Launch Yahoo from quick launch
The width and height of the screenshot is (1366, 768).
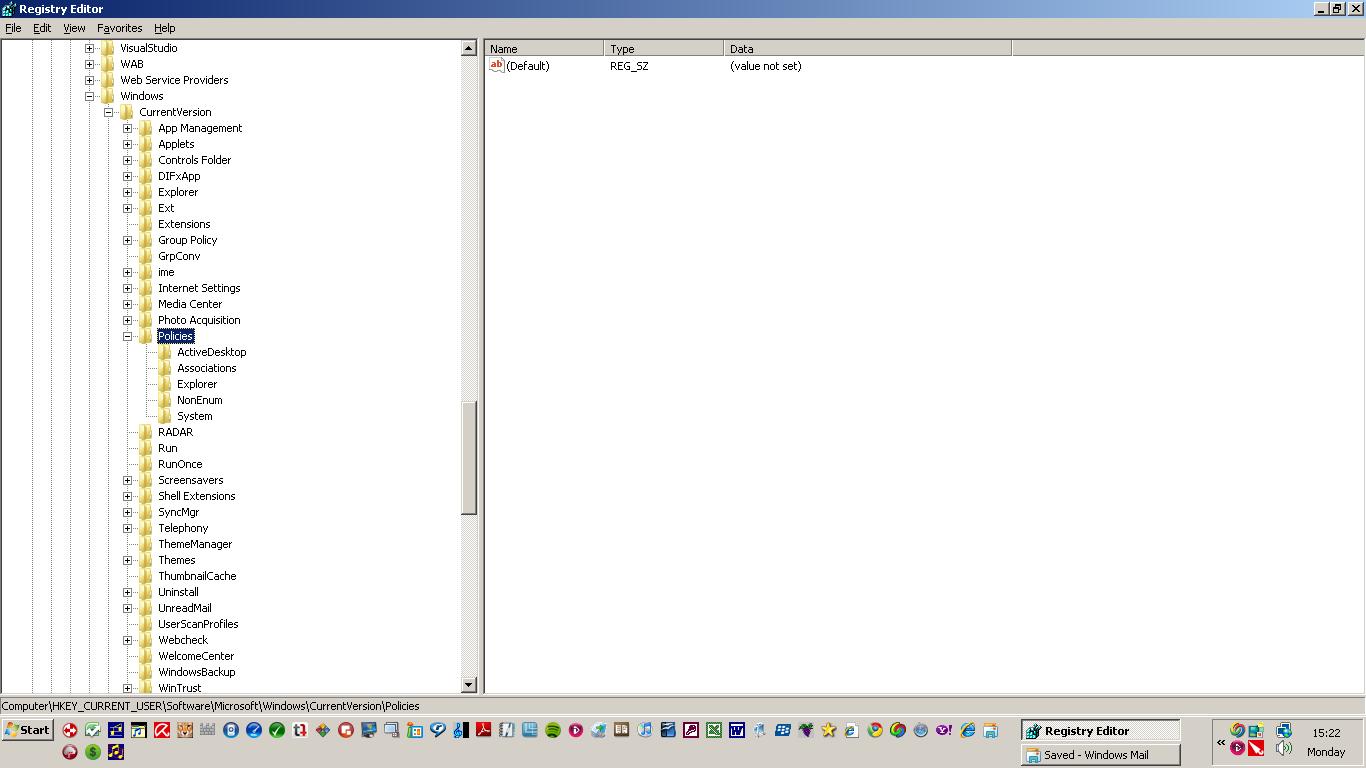[944, 730]
